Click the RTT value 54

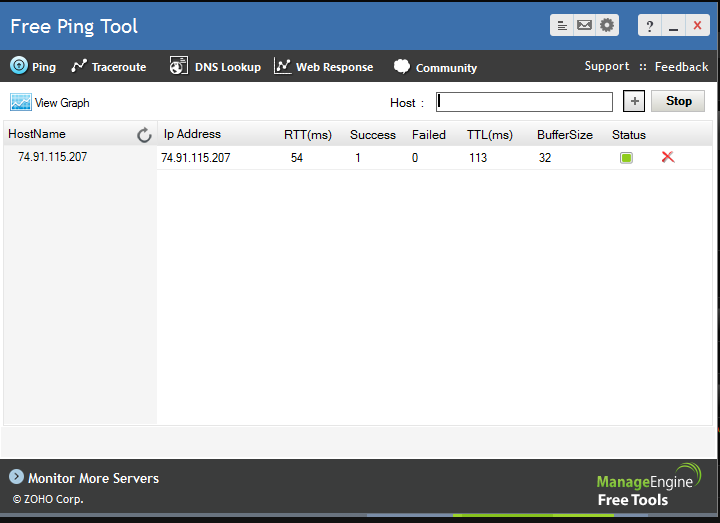click(x=297, y=158)
